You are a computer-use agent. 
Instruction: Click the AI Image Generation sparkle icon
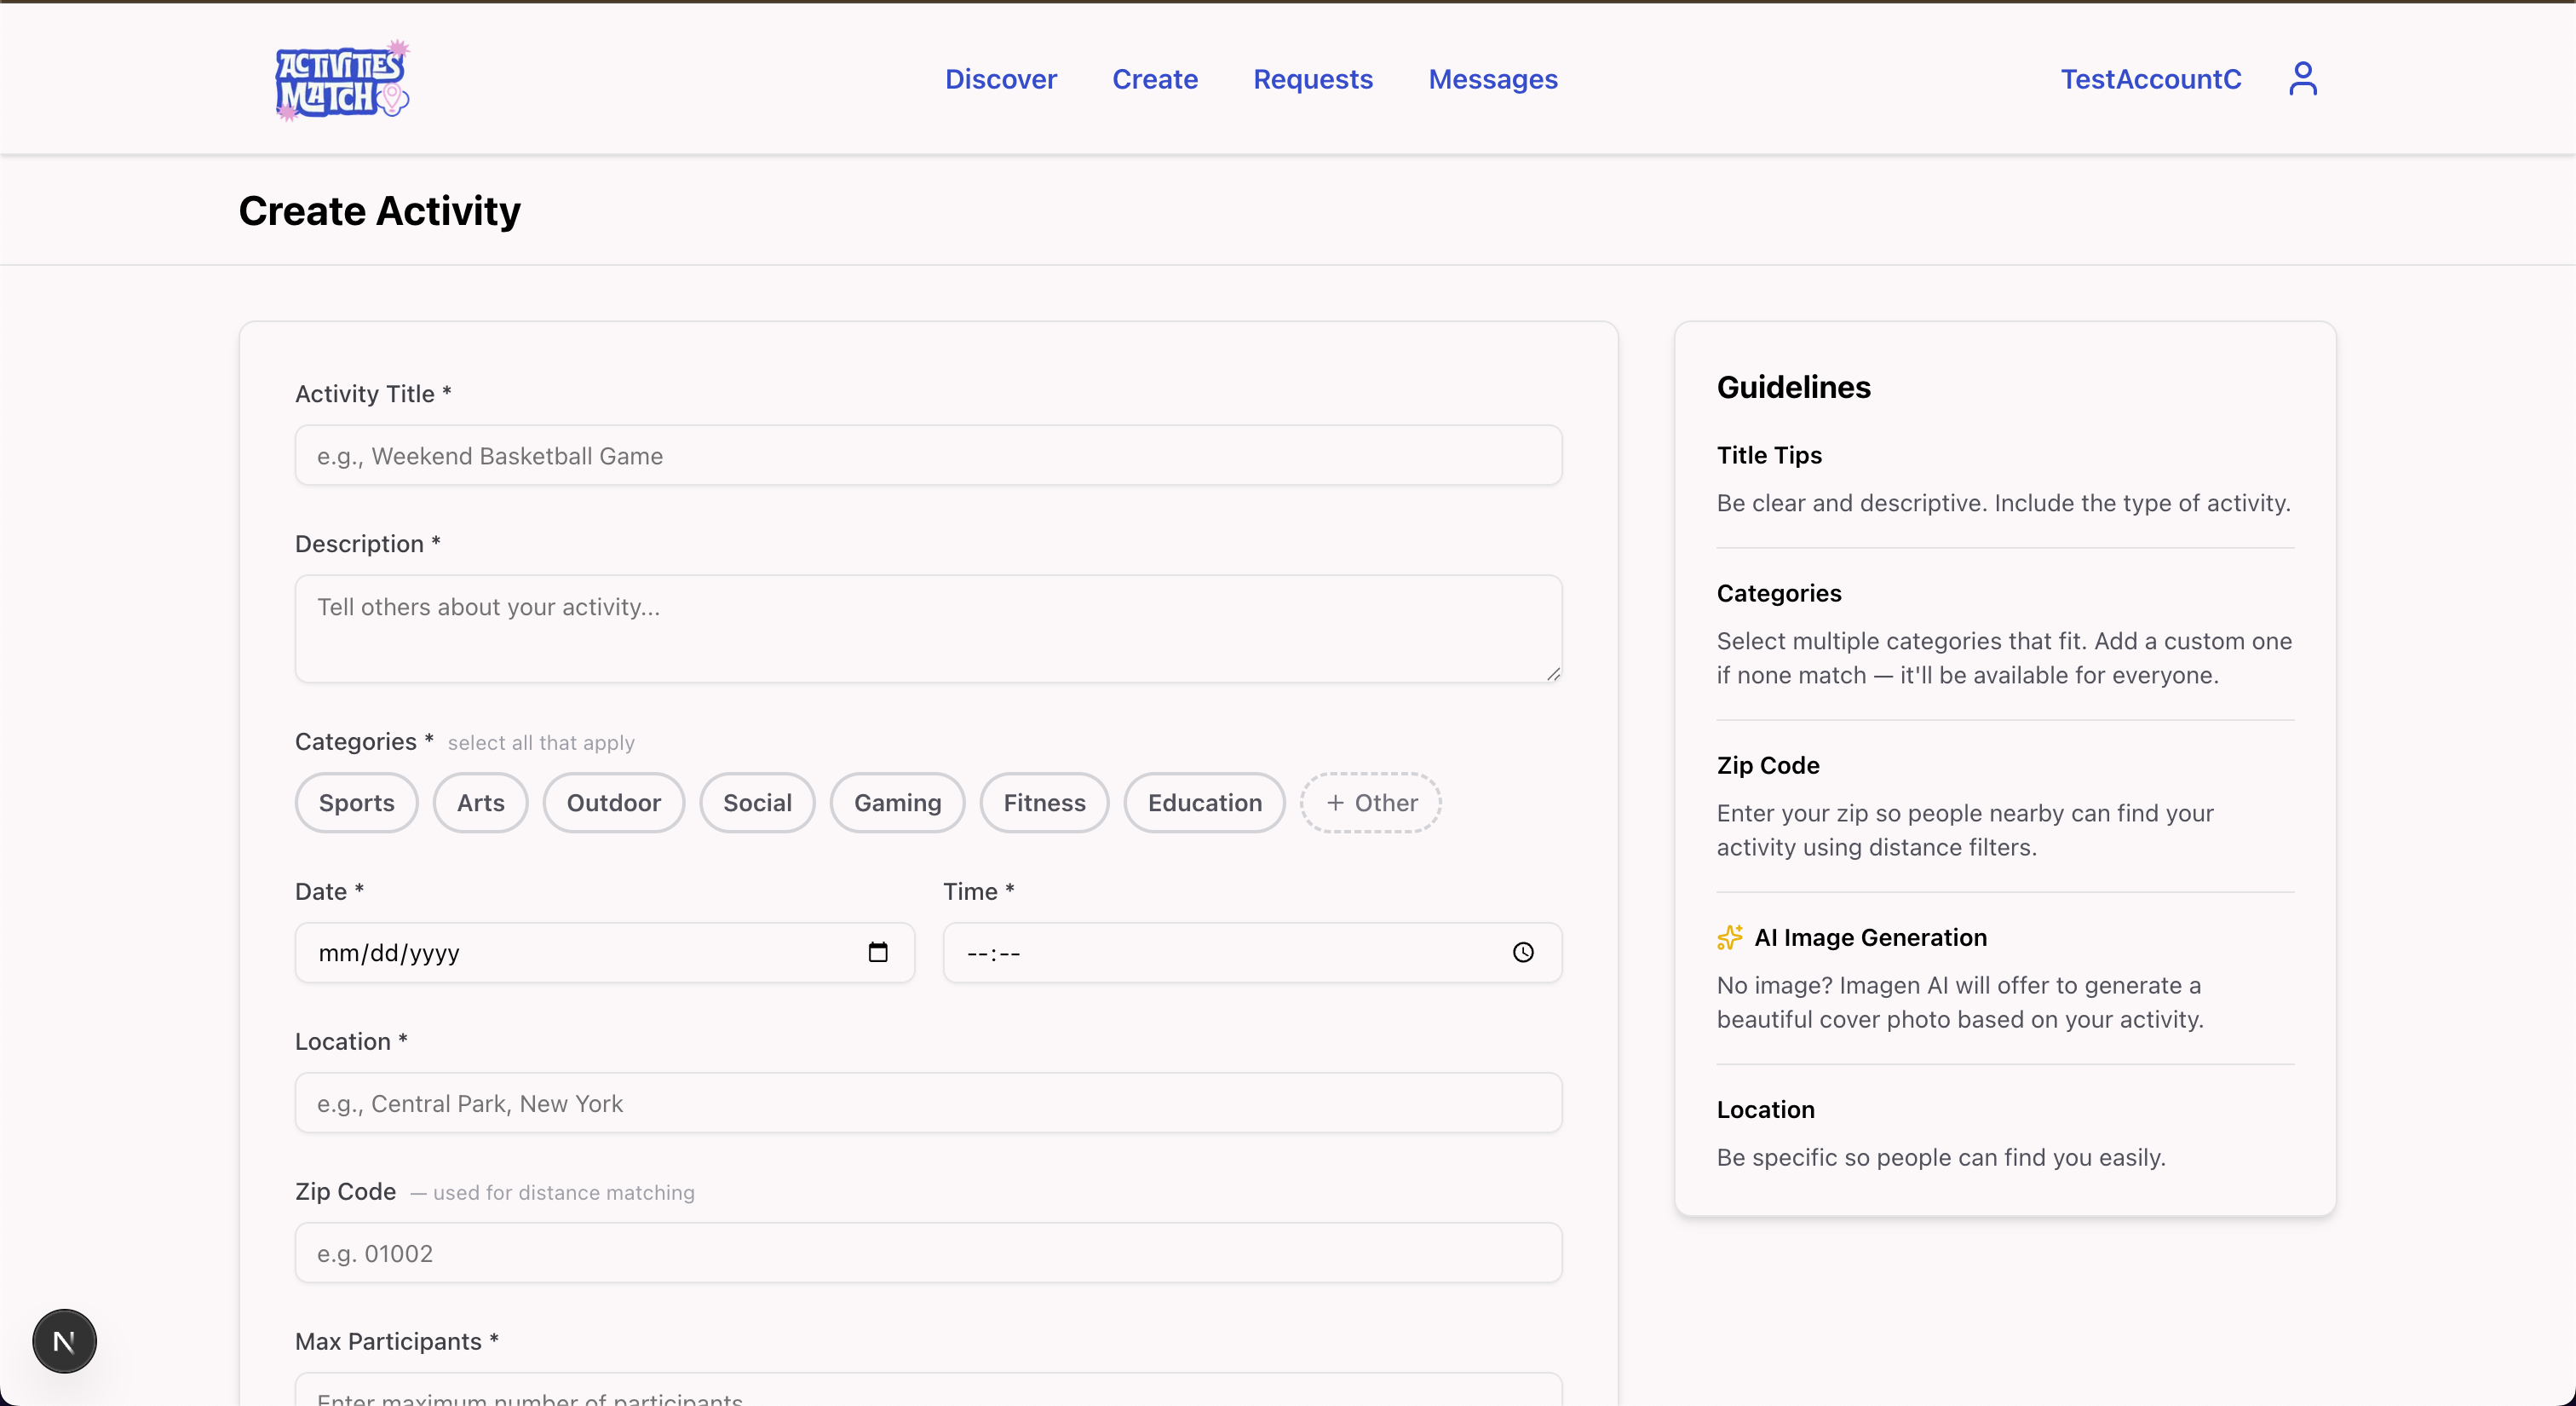click(x=1729, y=937)
